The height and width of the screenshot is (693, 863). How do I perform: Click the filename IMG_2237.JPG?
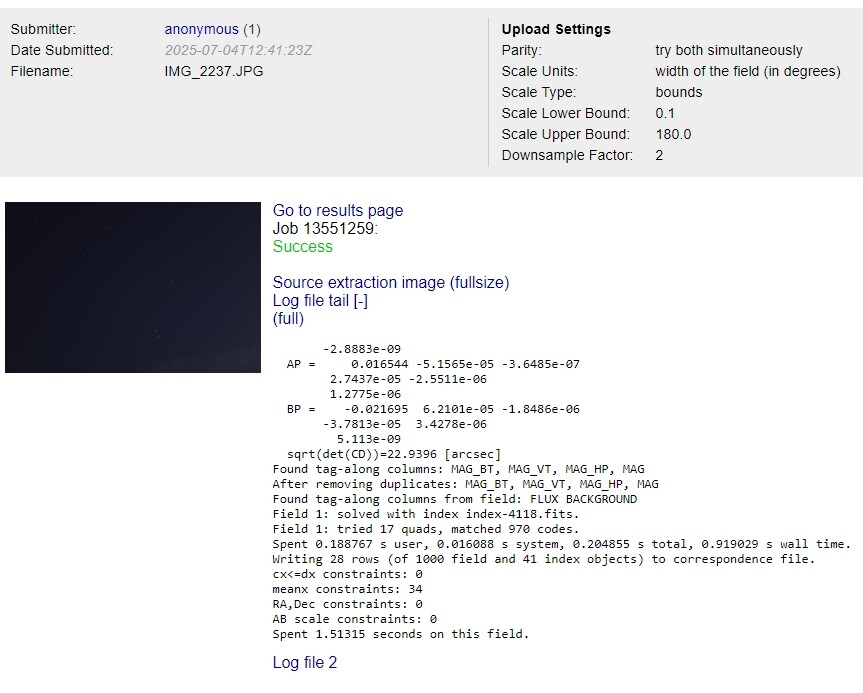[214, 71]
